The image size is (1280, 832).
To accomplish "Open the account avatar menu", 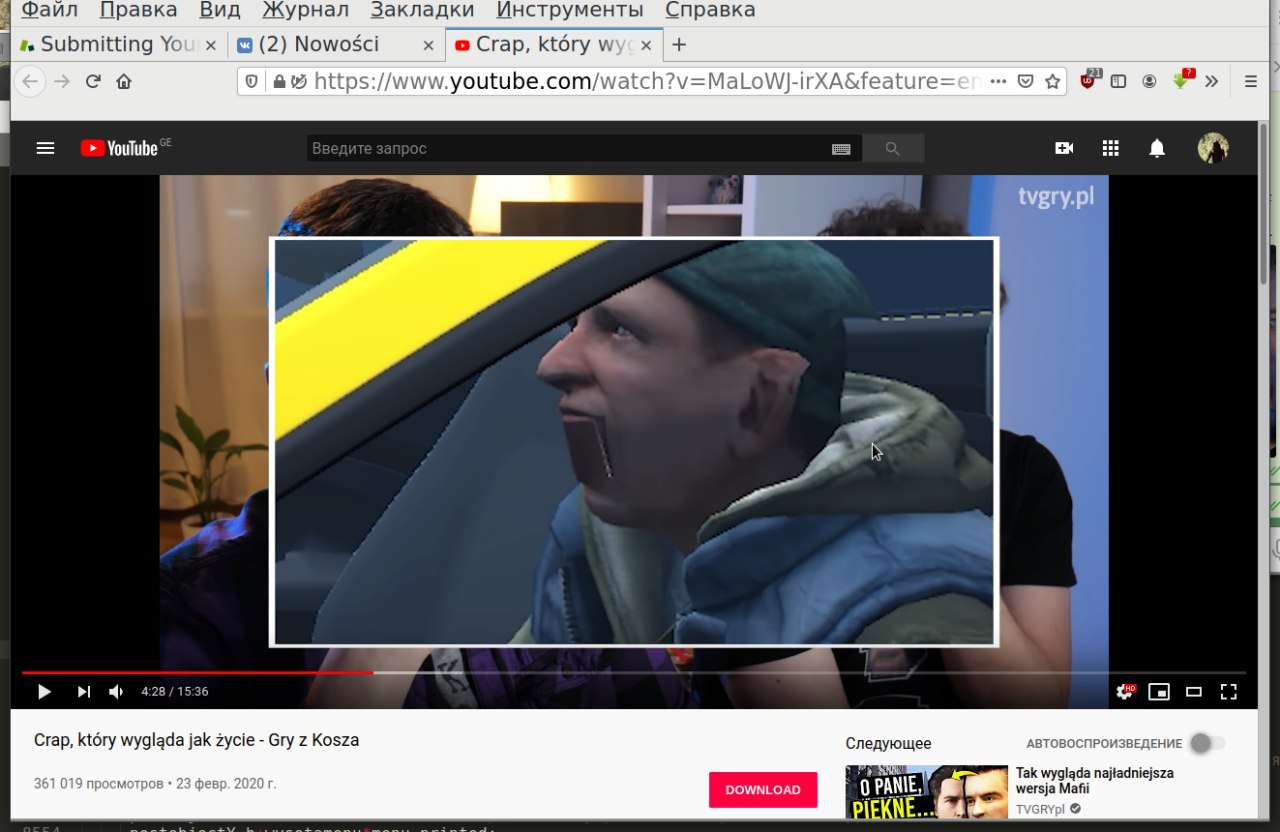I will point(1213,148).
